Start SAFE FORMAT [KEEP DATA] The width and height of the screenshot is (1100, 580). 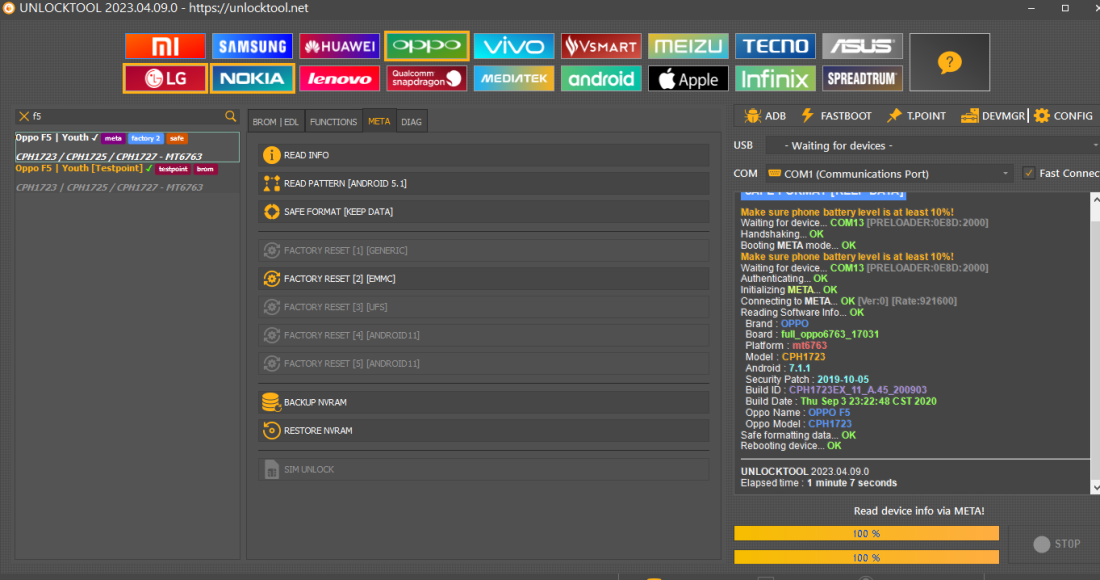pyautogui.click(x=484, y=211)
